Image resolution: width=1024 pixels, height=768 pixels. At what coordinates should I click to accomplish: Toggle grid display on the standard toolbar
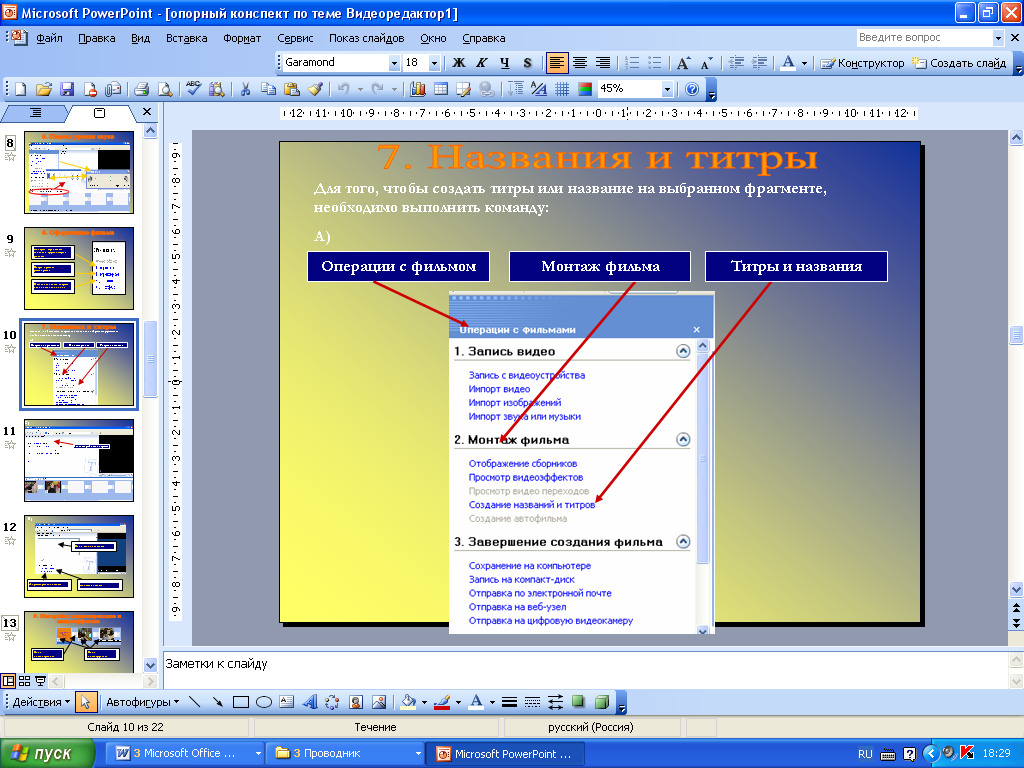click(562, 89)
